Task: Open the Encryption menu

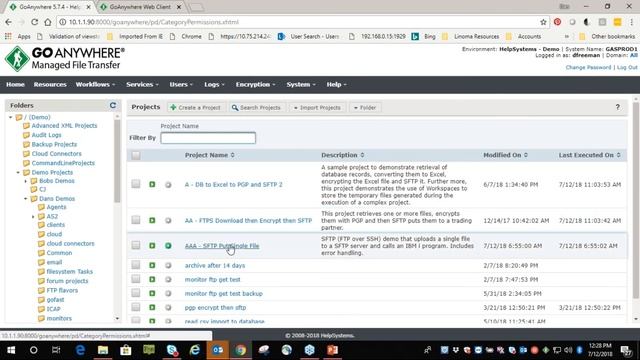Action: point(255,84)
